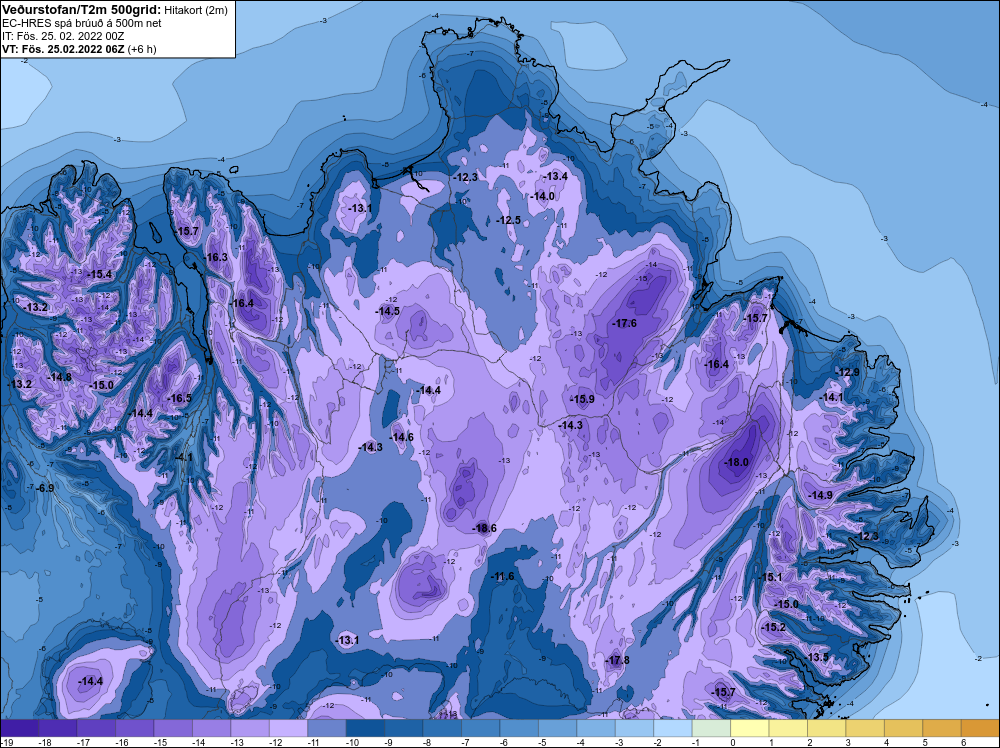Click the -18.0 temperature value on the map

(x=737, y=462)
